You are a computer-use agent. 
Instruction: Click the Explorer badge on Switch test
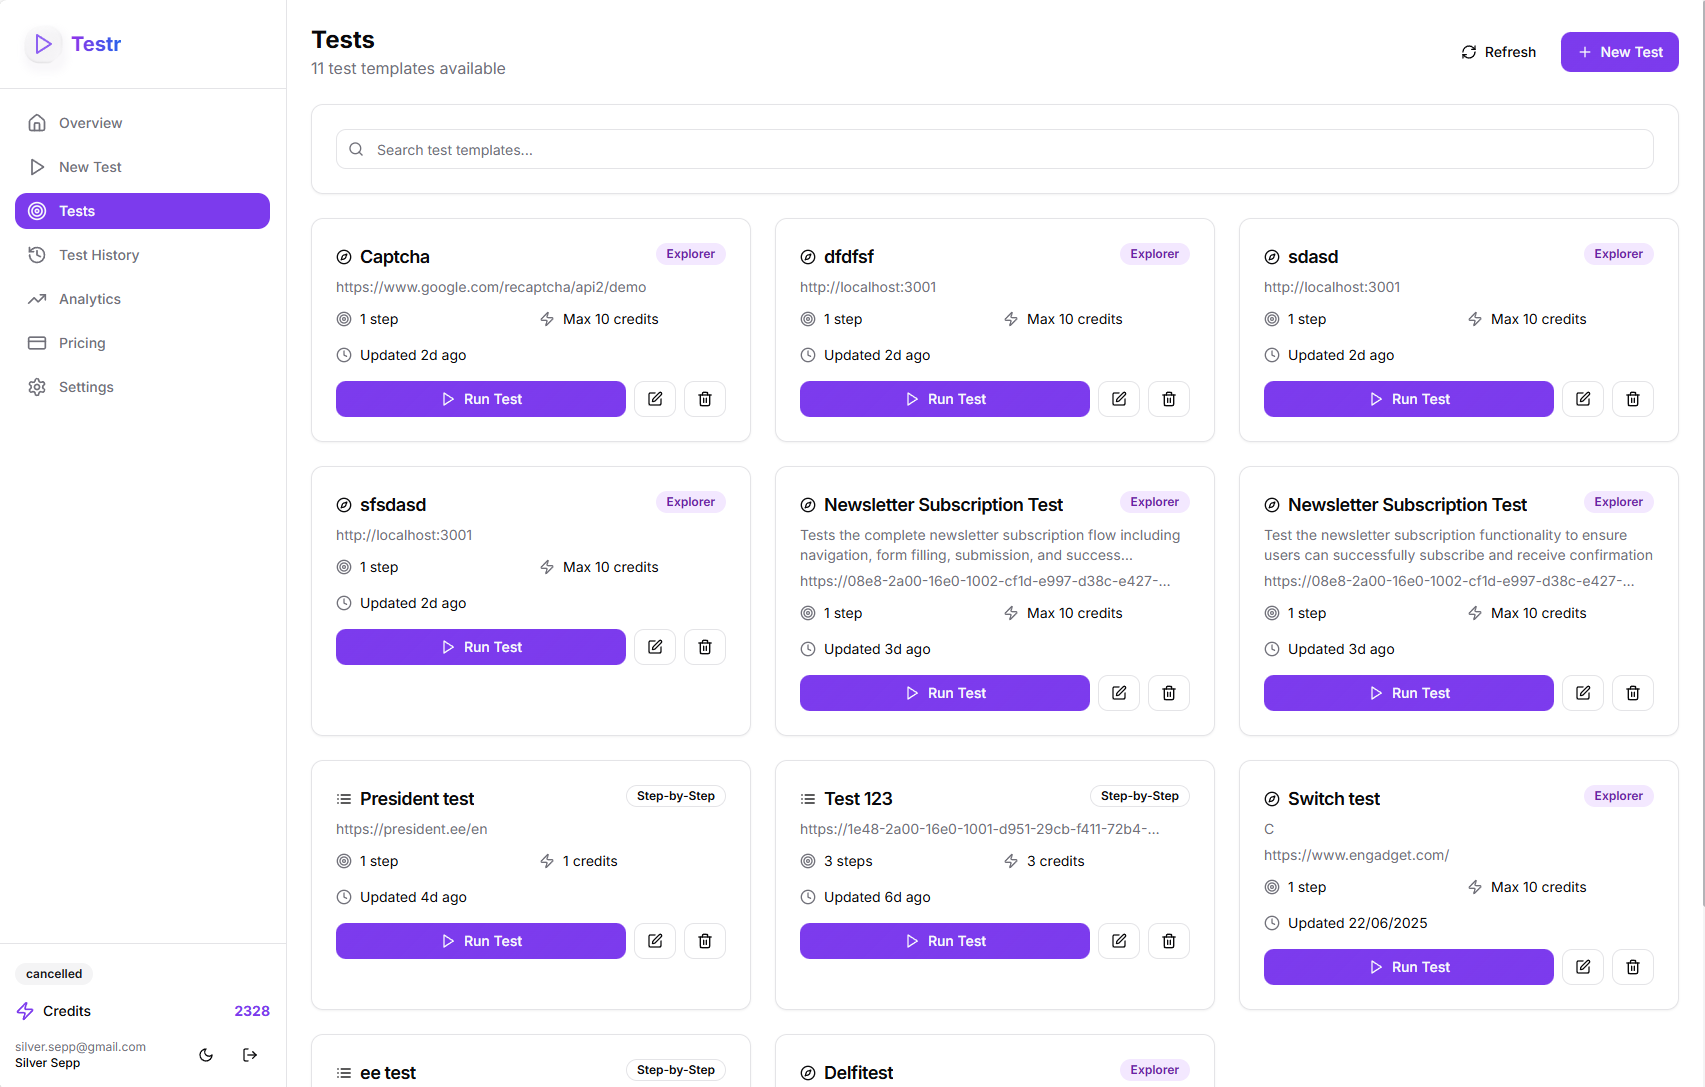pyautogui.click(x=1619, y=796)
